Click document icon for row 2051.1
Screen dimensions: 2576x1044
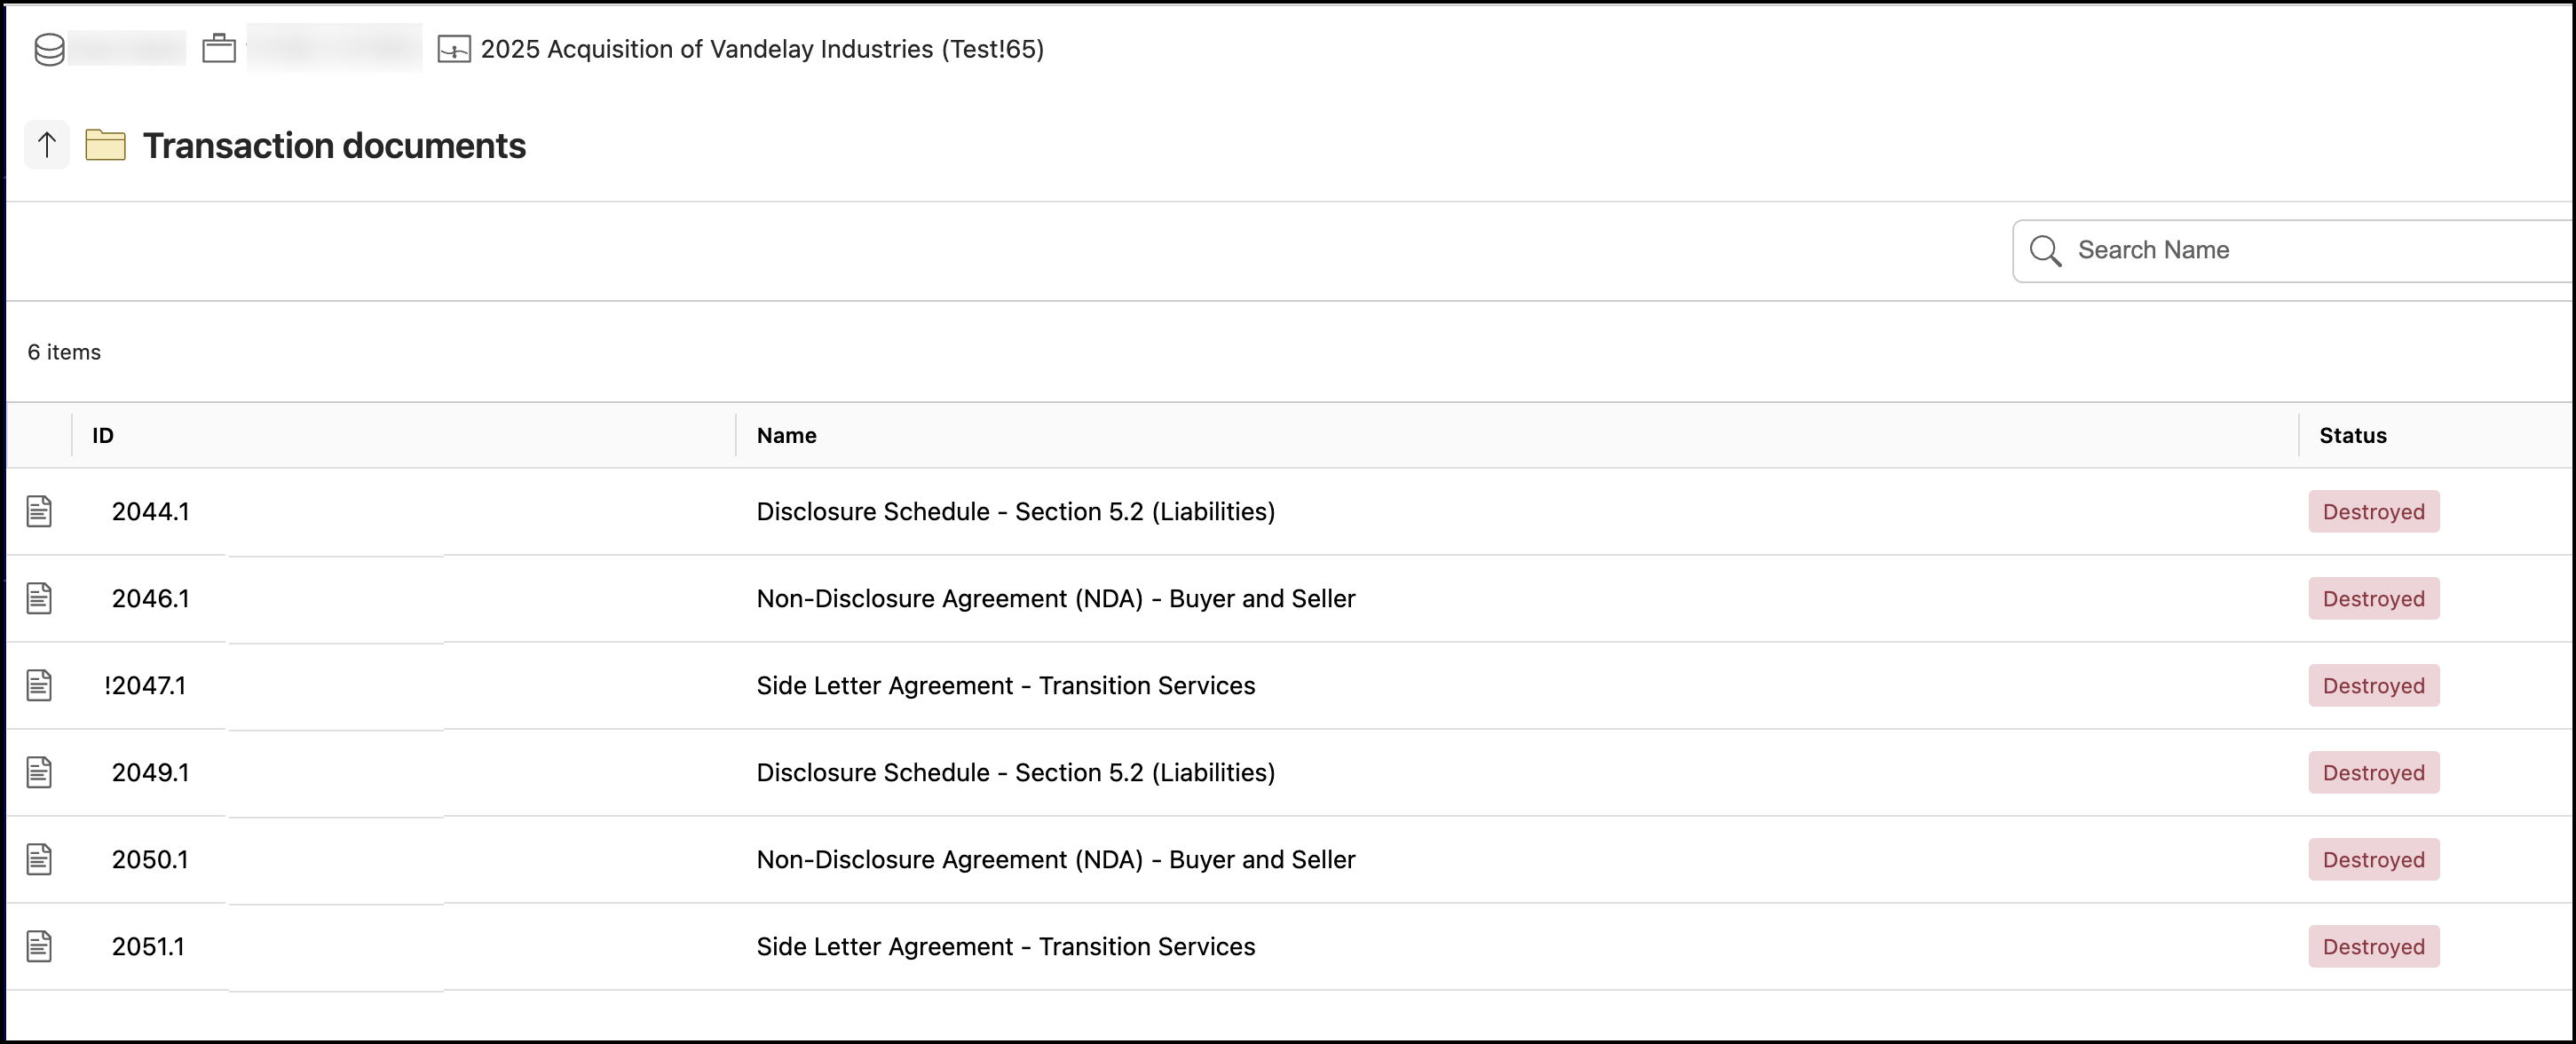pos(39,947)
